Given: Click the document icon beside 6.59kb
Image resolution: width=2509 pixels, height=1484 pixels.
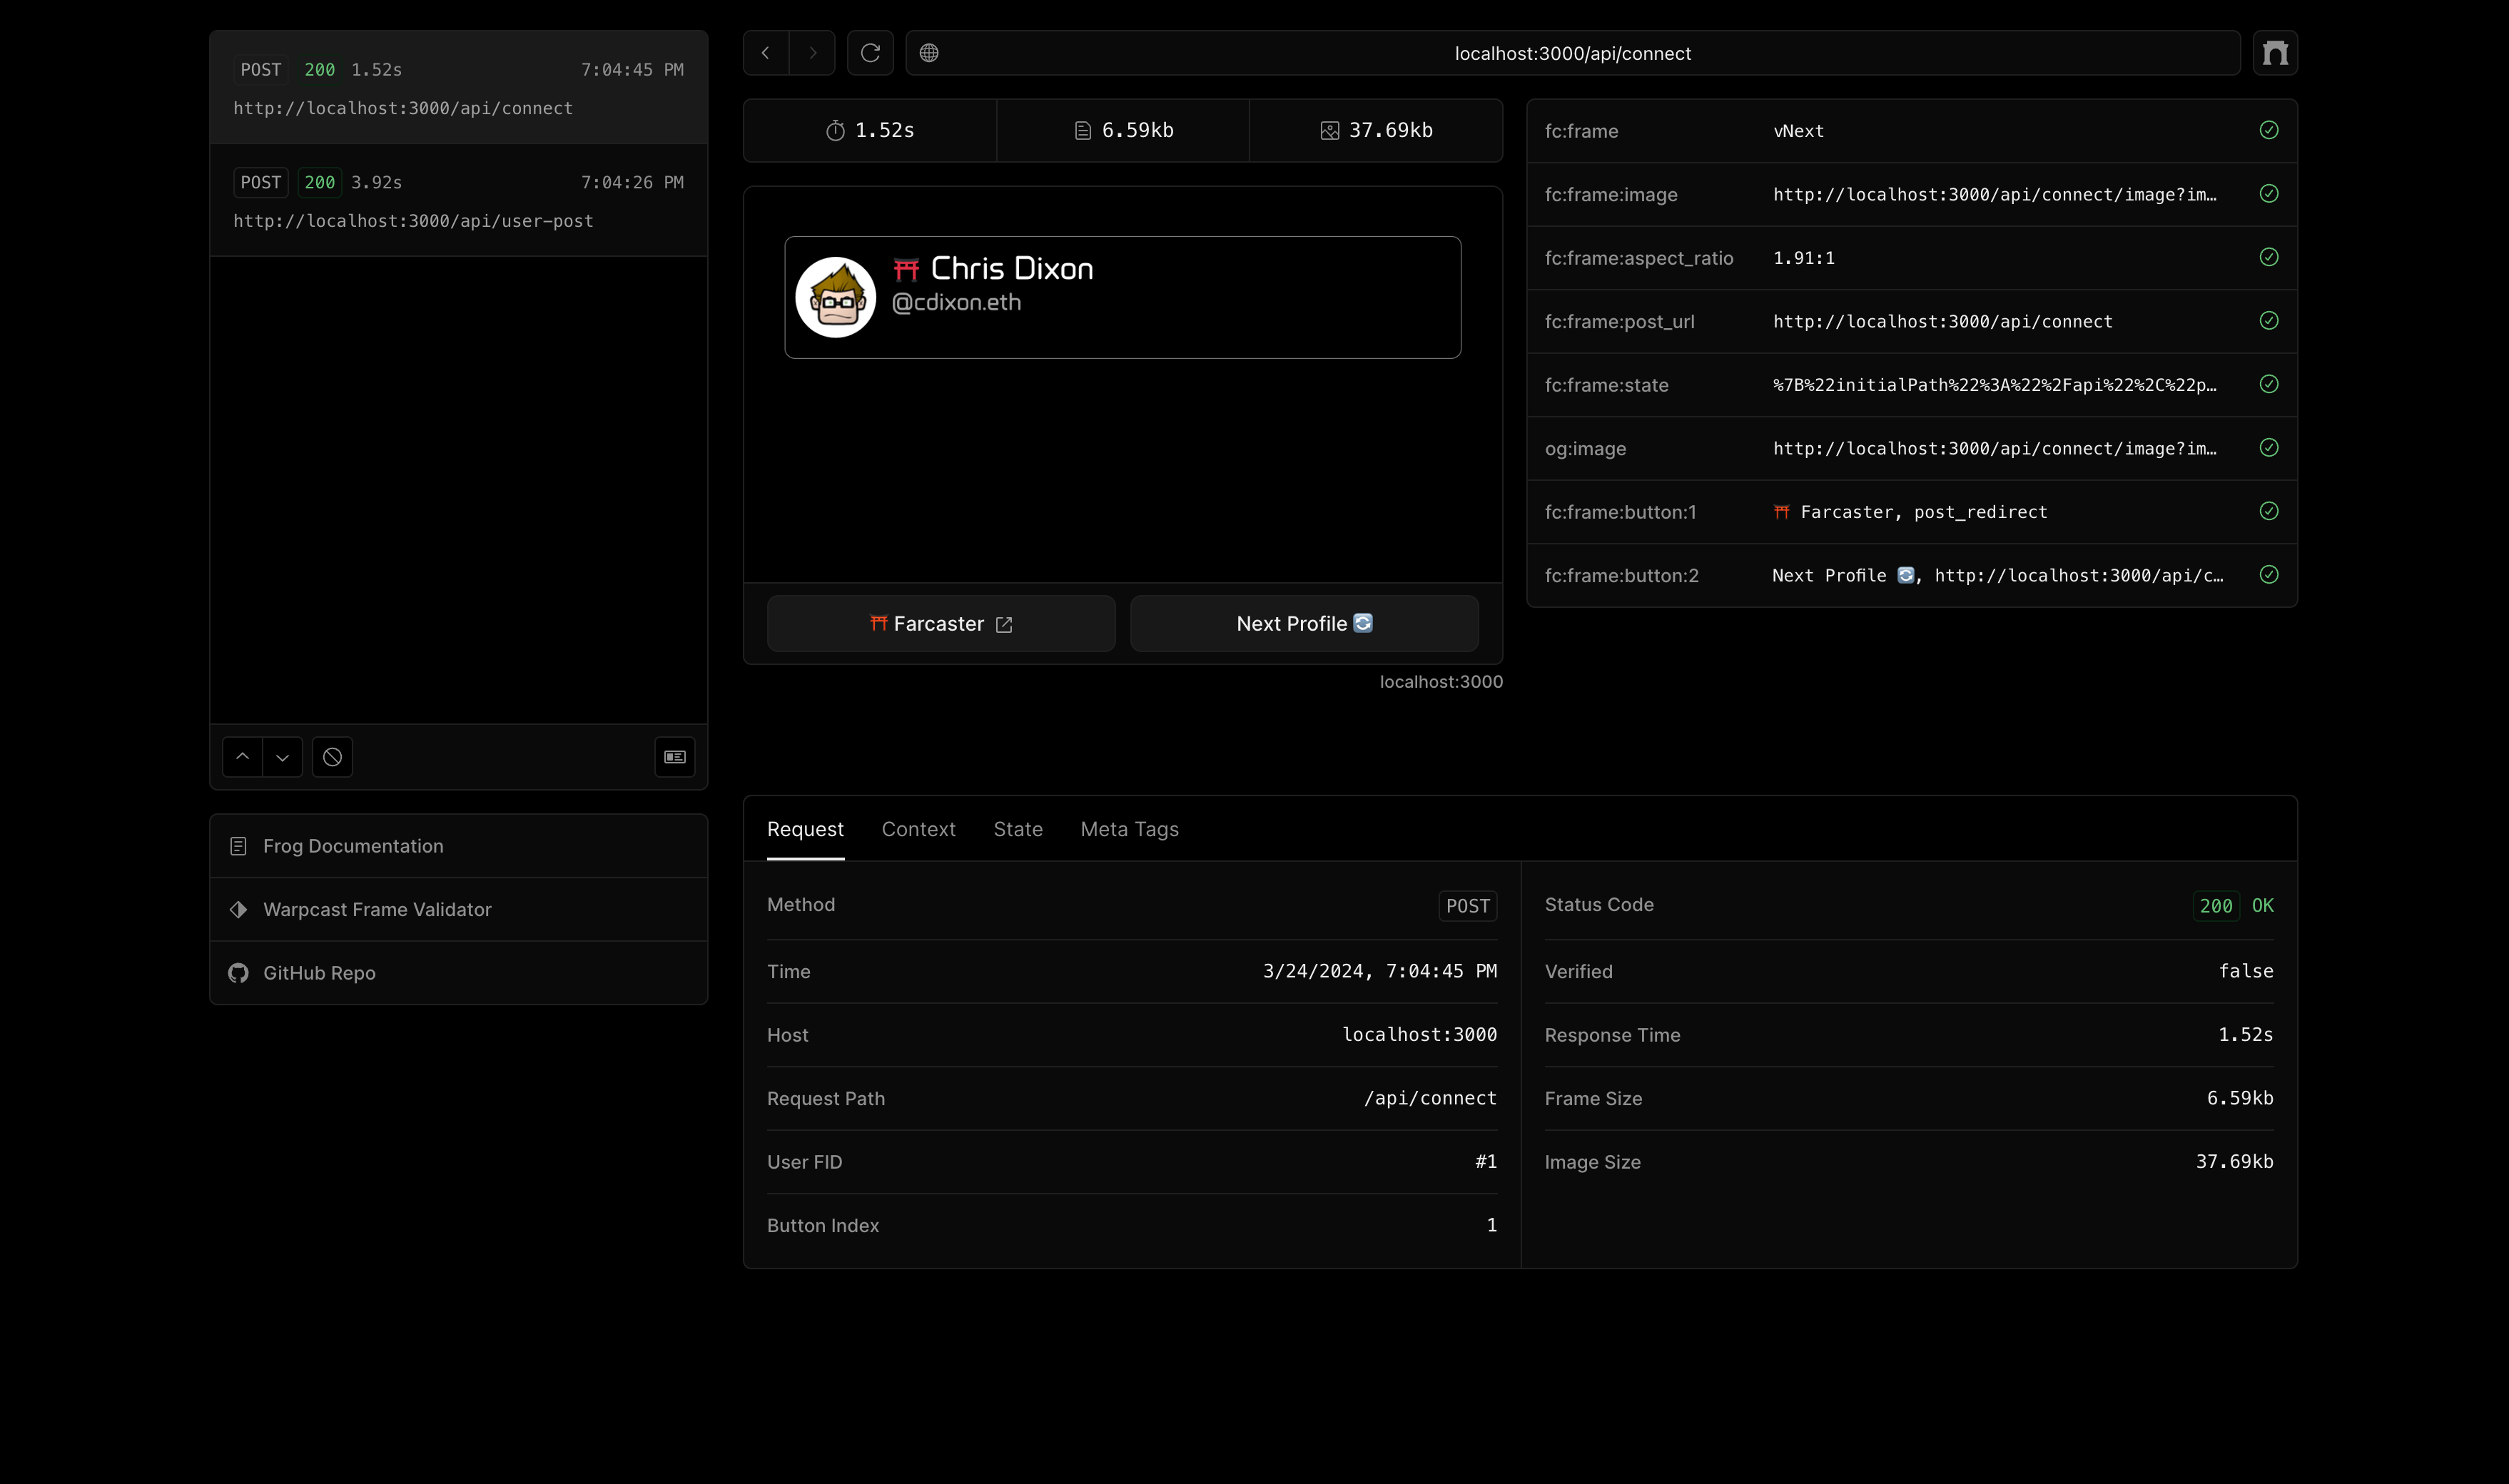Looking at the screenshot, I should (1082, 131).
